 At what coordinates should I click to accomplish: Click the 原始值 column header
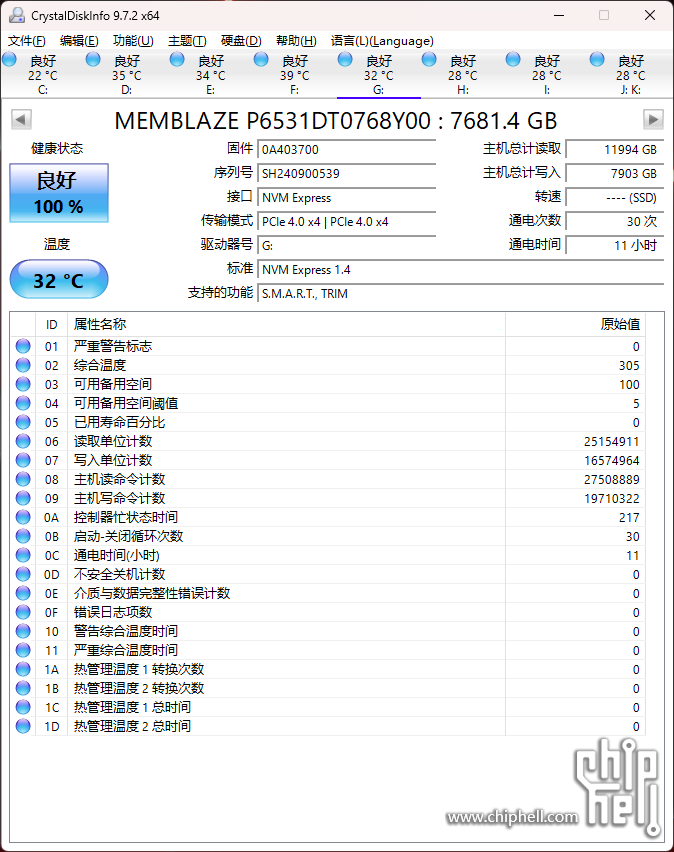click(x=575, y=324)
